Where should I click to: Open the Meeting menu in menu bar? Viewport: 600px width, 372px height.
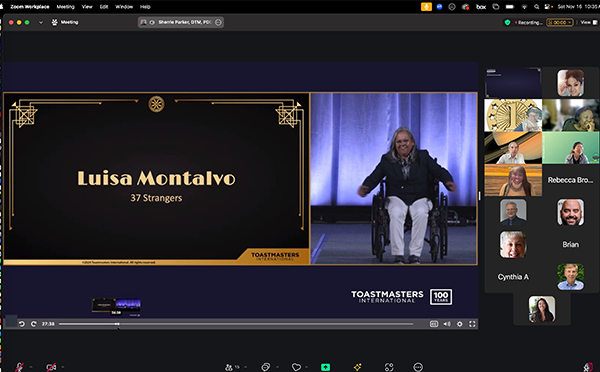[x=65, y=7]
